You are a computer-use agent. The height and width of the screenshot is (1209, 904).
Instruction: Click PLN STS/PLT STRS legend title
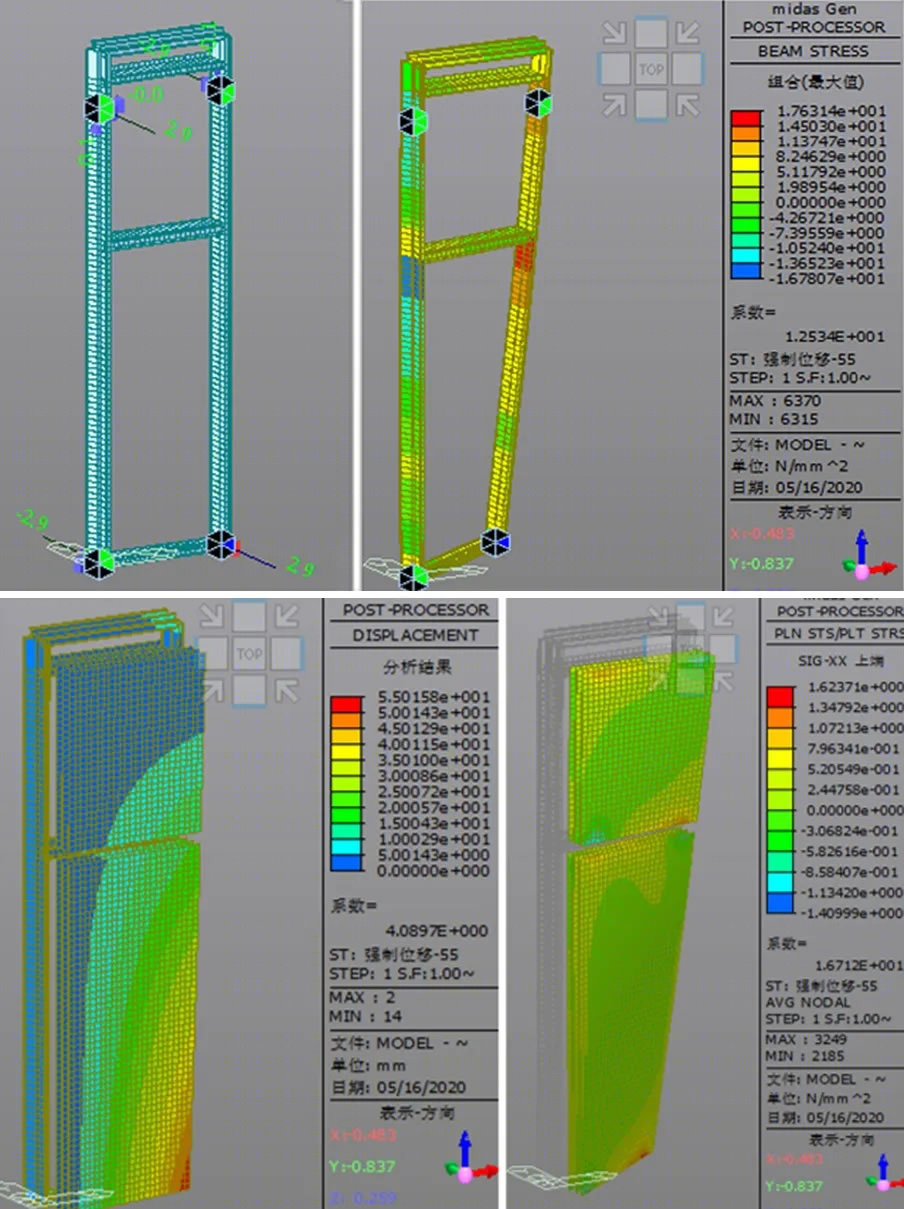841,633
